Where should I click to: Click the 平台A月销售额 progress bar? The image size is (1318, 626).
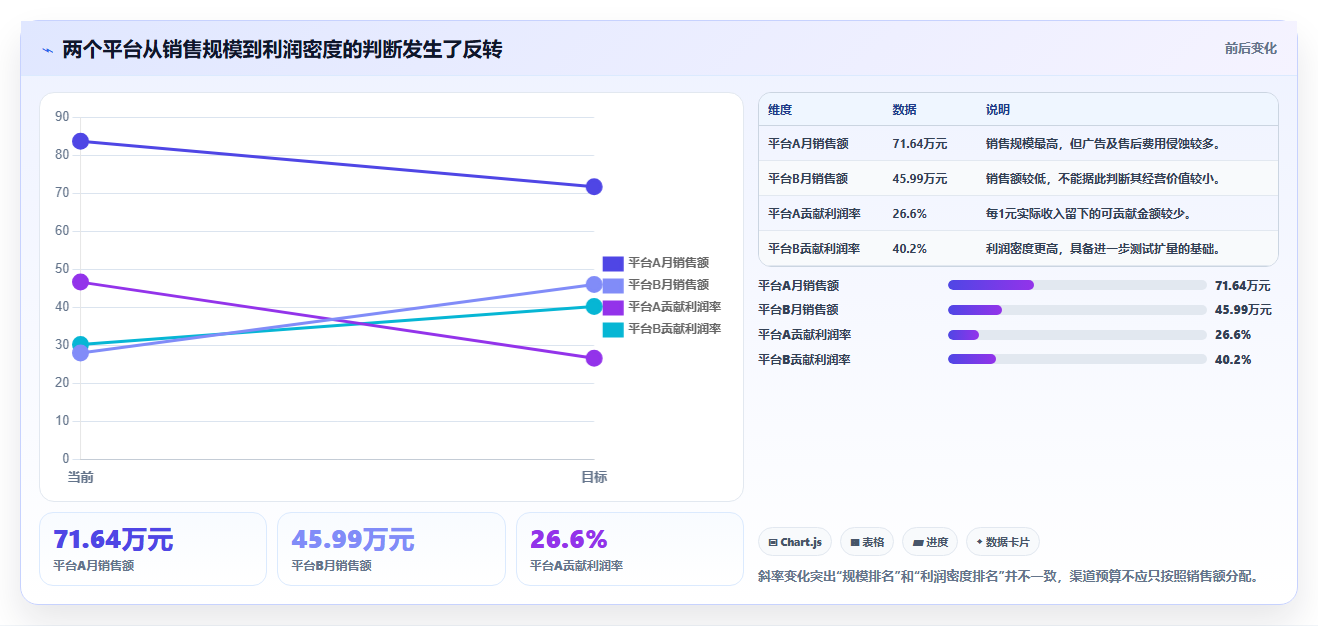tap(1077, 285)
